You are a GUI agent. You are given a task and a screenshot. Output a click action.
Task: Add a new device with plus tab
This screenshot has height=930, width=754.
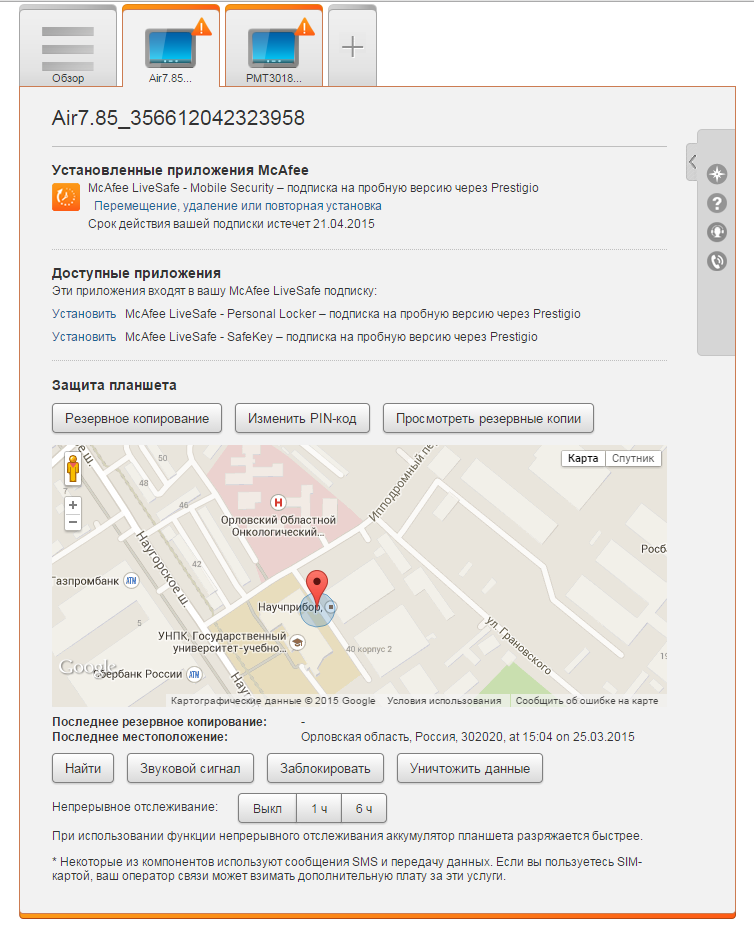(x=352, y=46)
